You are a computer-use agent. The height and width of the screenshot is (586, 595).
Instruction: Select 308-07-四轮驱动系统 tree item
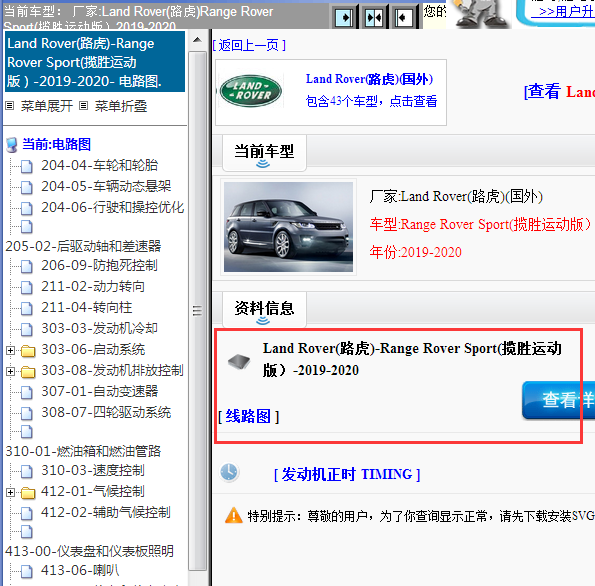click(x=106, y=412)
